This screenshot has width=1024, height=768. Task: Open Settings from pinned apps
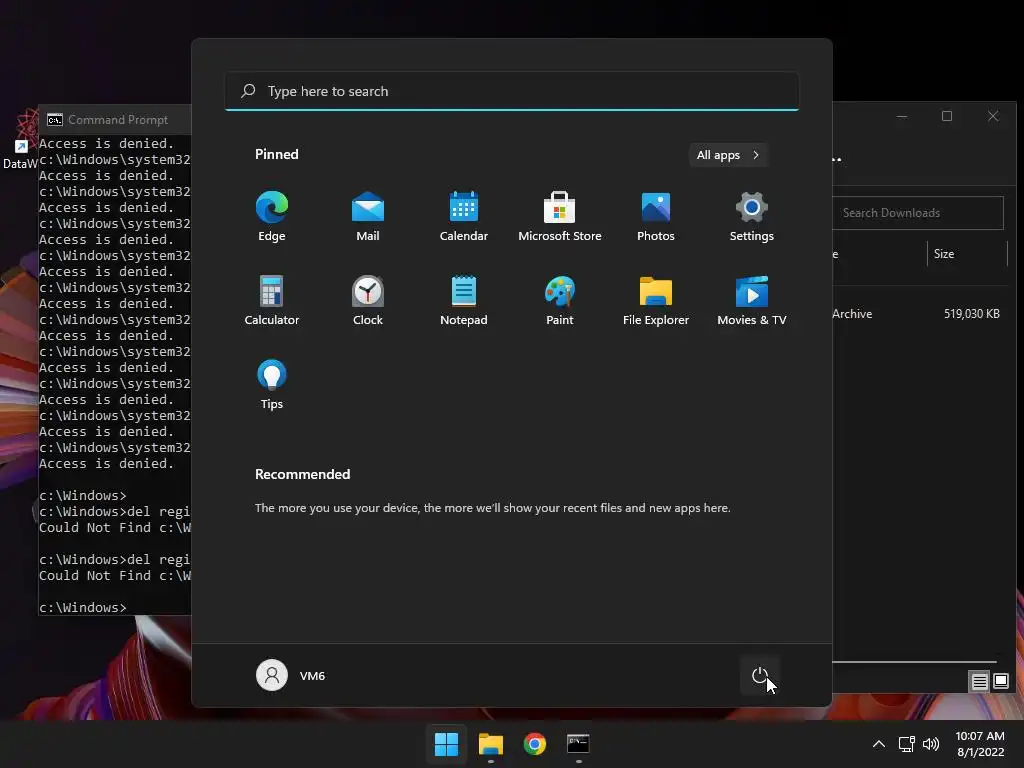coord(752,216)
